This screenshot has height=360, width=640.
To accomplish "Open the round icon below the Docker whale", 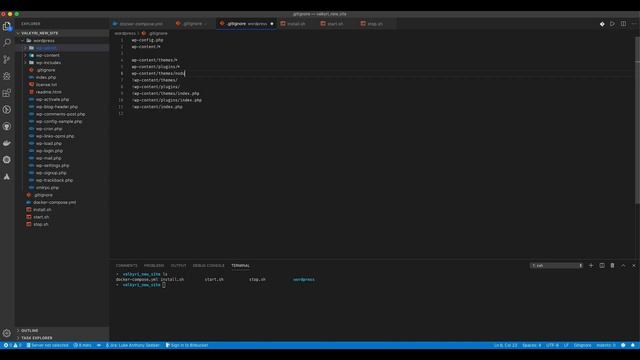I will tap(7, 160).
